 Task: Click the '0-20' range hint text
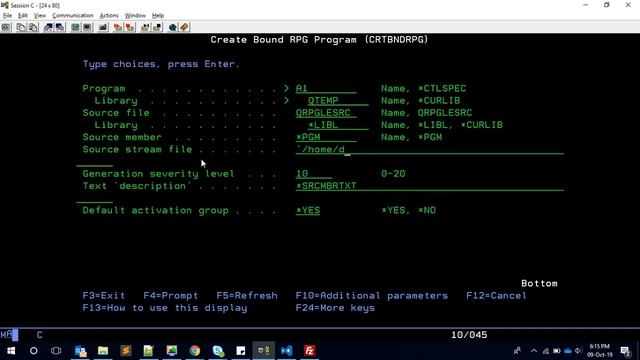393,174
